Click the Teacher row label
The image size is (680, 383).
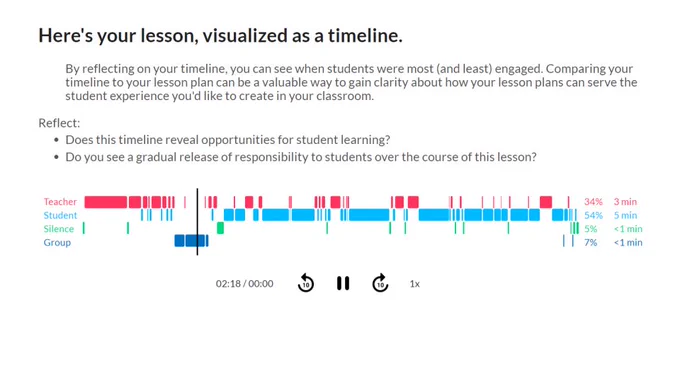(60, 202)
